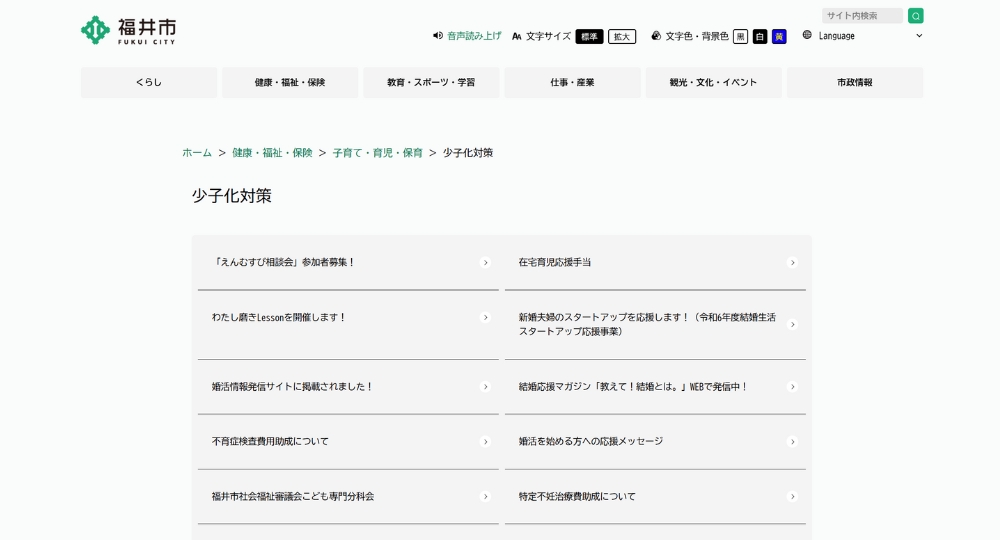The image size is (1000, 540).
Task: Click 子育て・育児・保育 breadcrumb link
Action: (x=378, y=153)
